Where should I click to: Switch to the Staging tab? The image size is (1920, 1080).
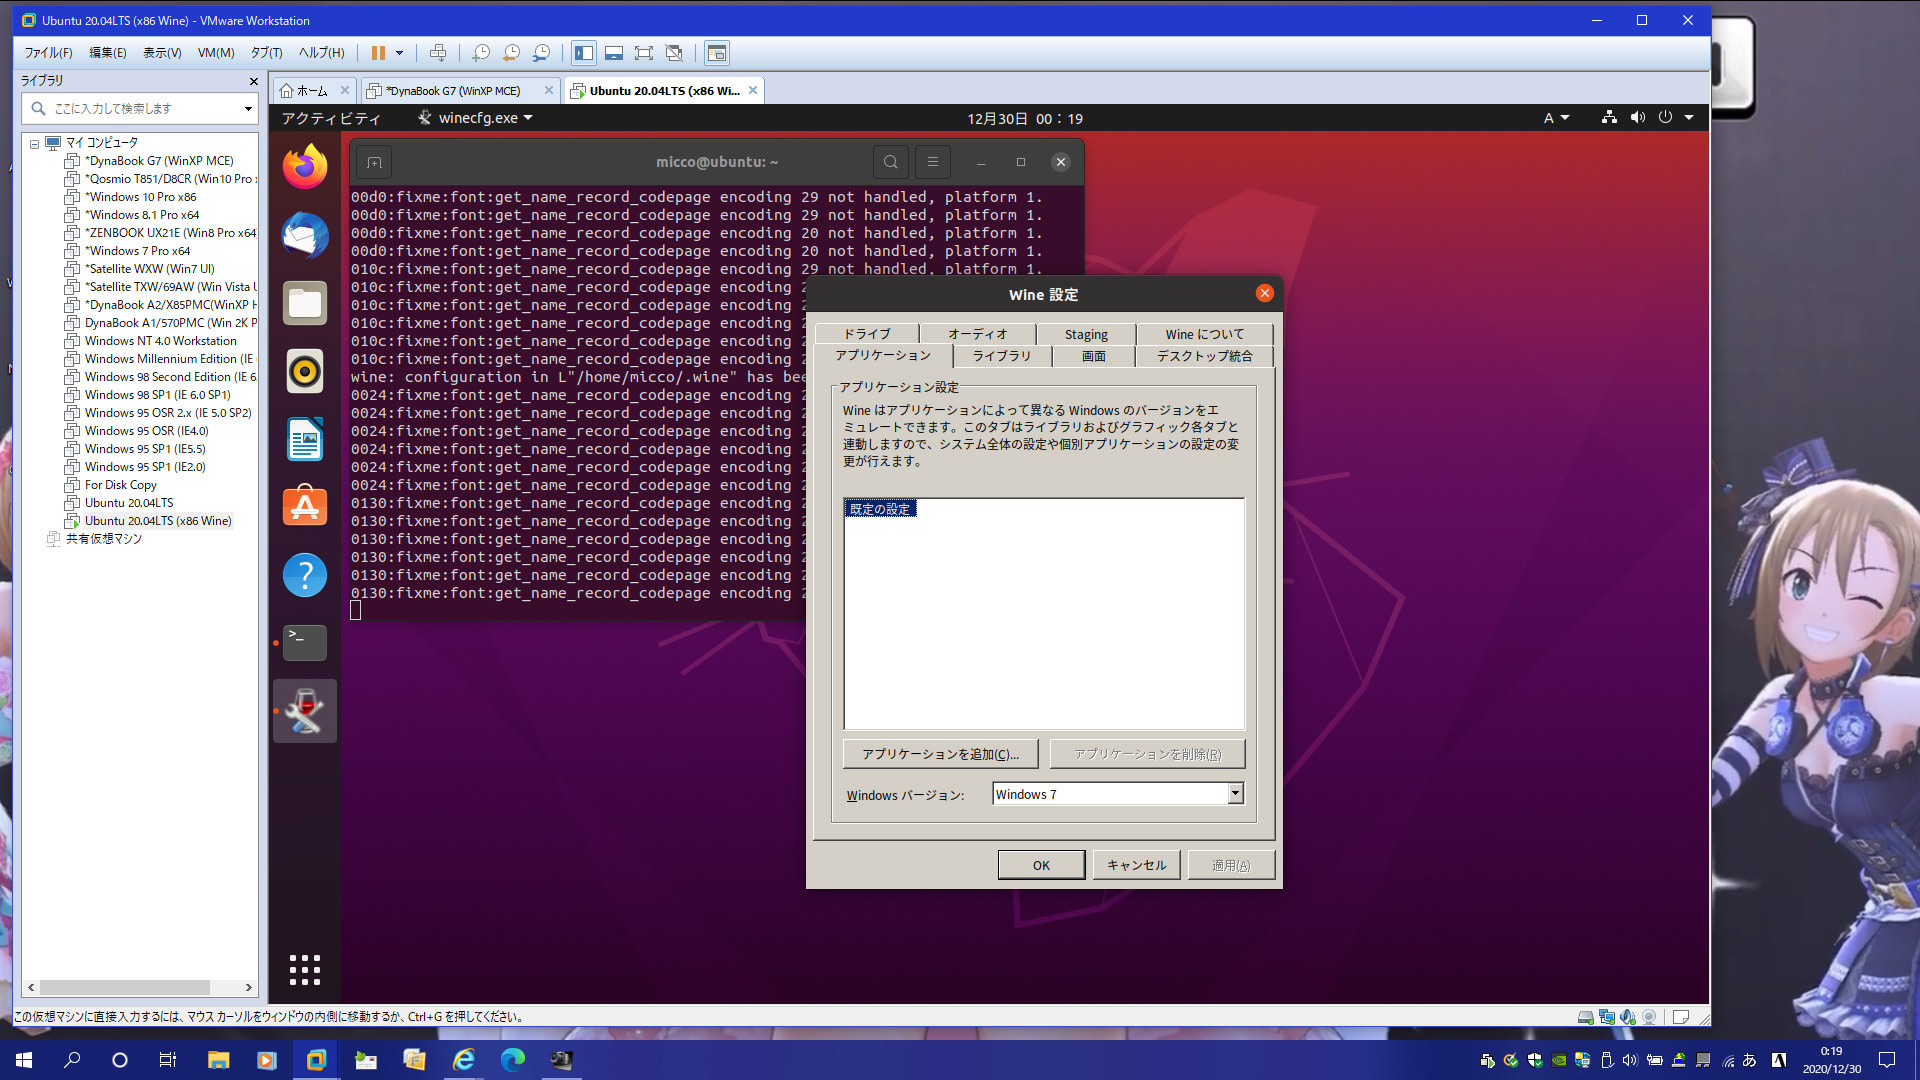[1086, 334]
